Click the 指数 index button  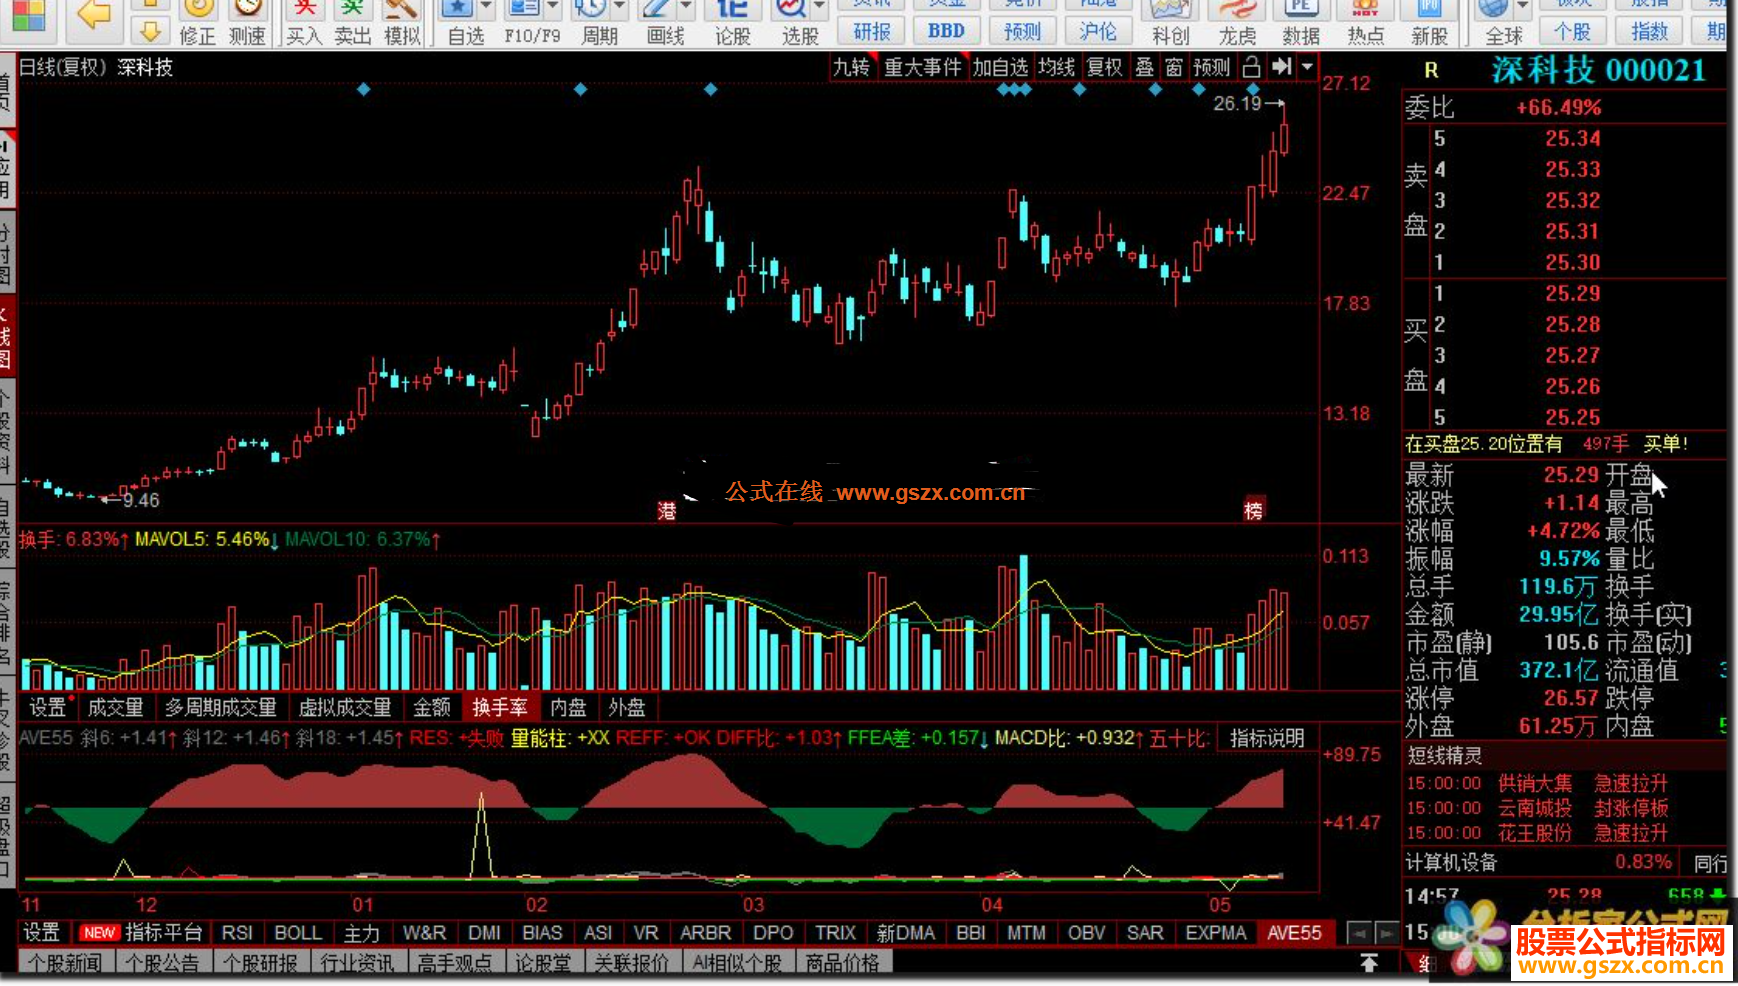tap(1649, 30)
